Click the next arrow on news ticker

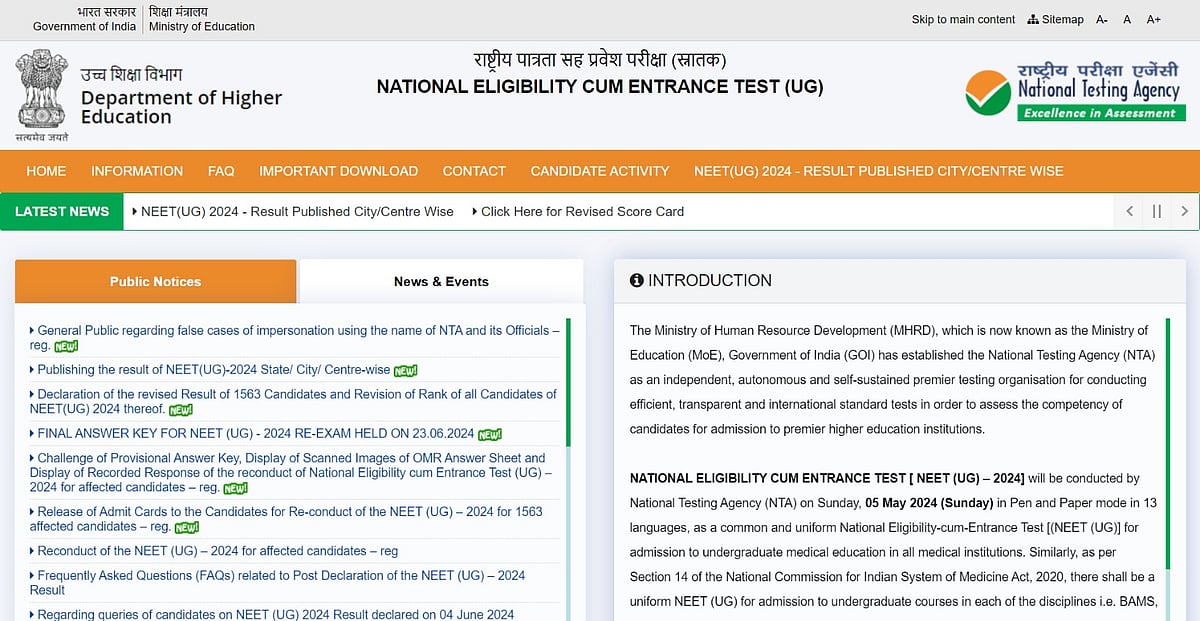pyautogui.click(x=1184, y=211)
